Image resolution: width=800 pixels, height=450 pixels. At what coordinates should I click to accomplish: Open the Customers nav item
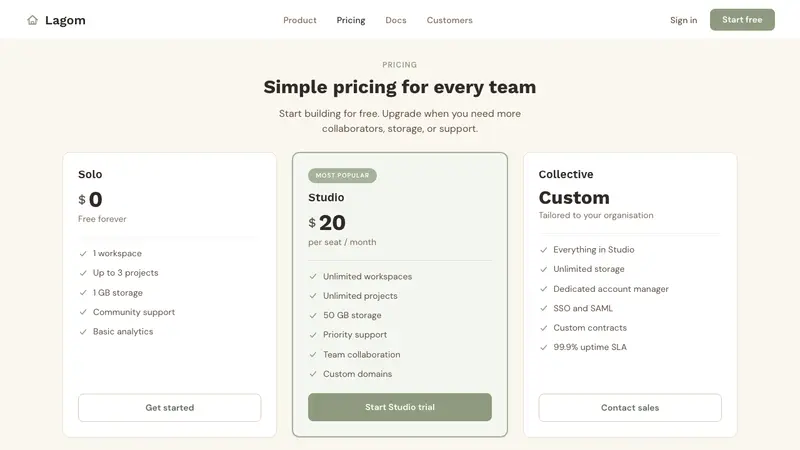pos(449,20)
